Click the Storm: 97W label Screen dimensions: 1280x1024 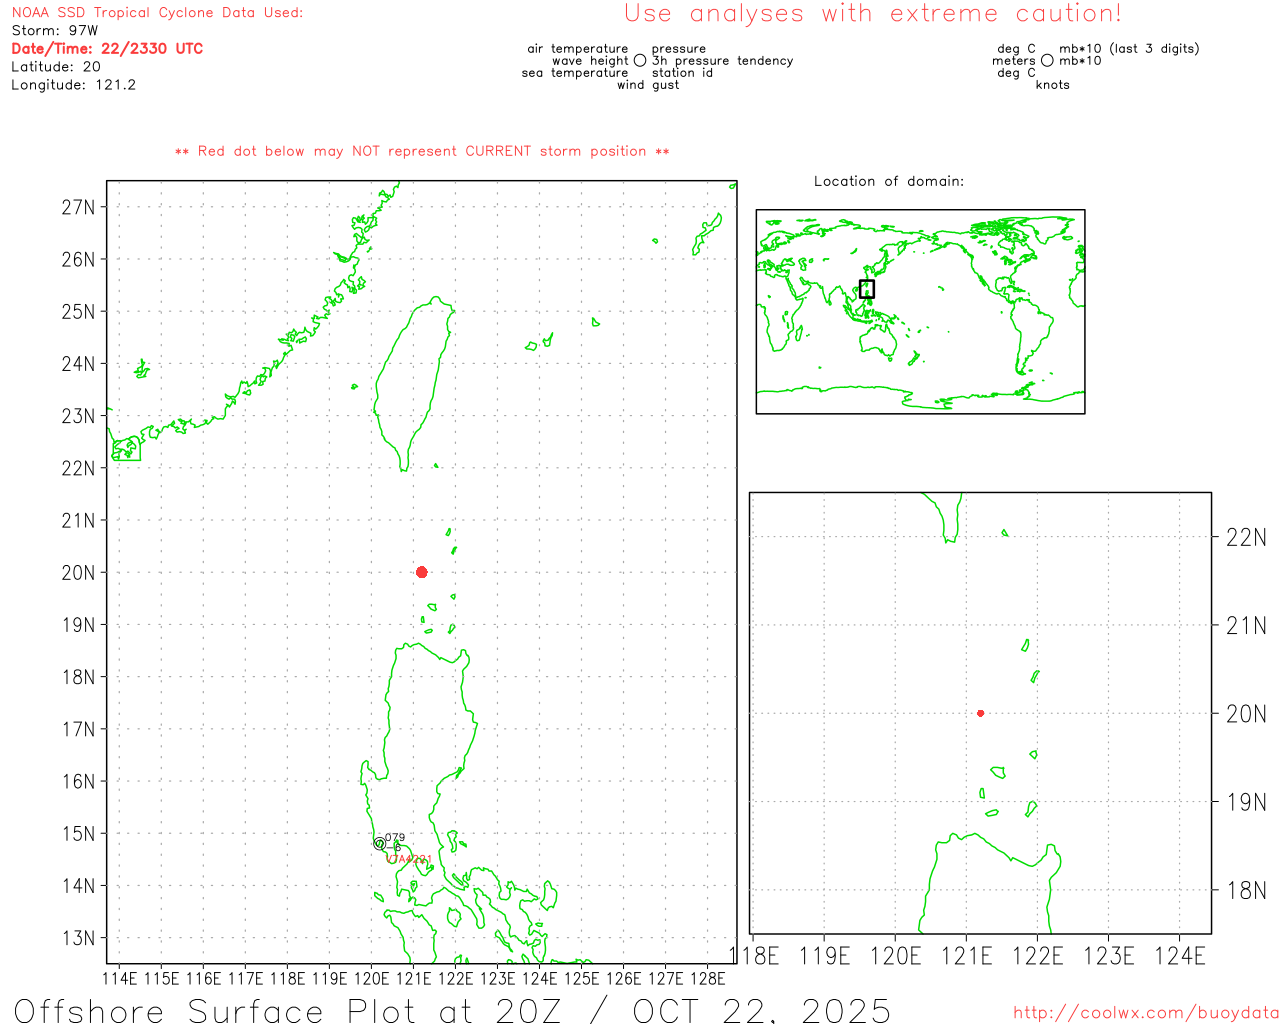point(55,31)
